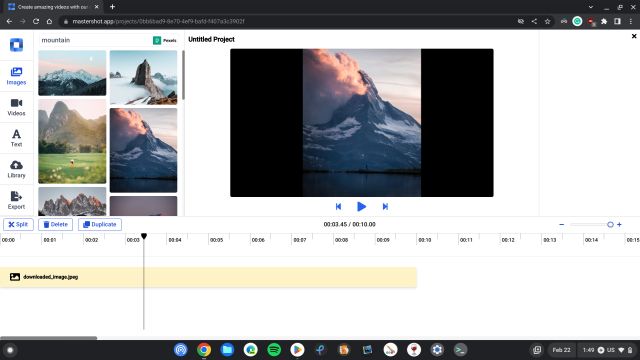Go back in the browser
Screen dimensions: 640x360
click(x=9, y=21)
